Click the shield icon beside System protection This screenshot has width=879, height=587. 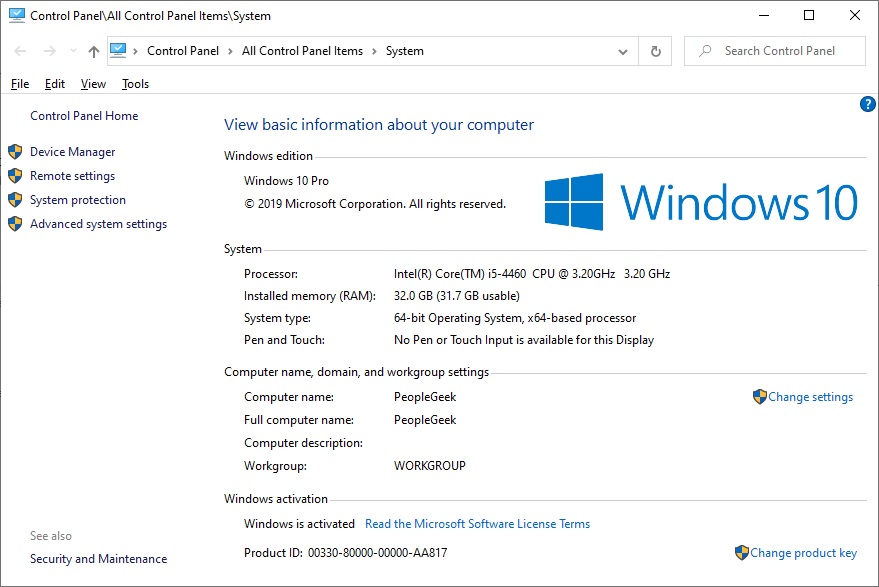tap(15, 200)
